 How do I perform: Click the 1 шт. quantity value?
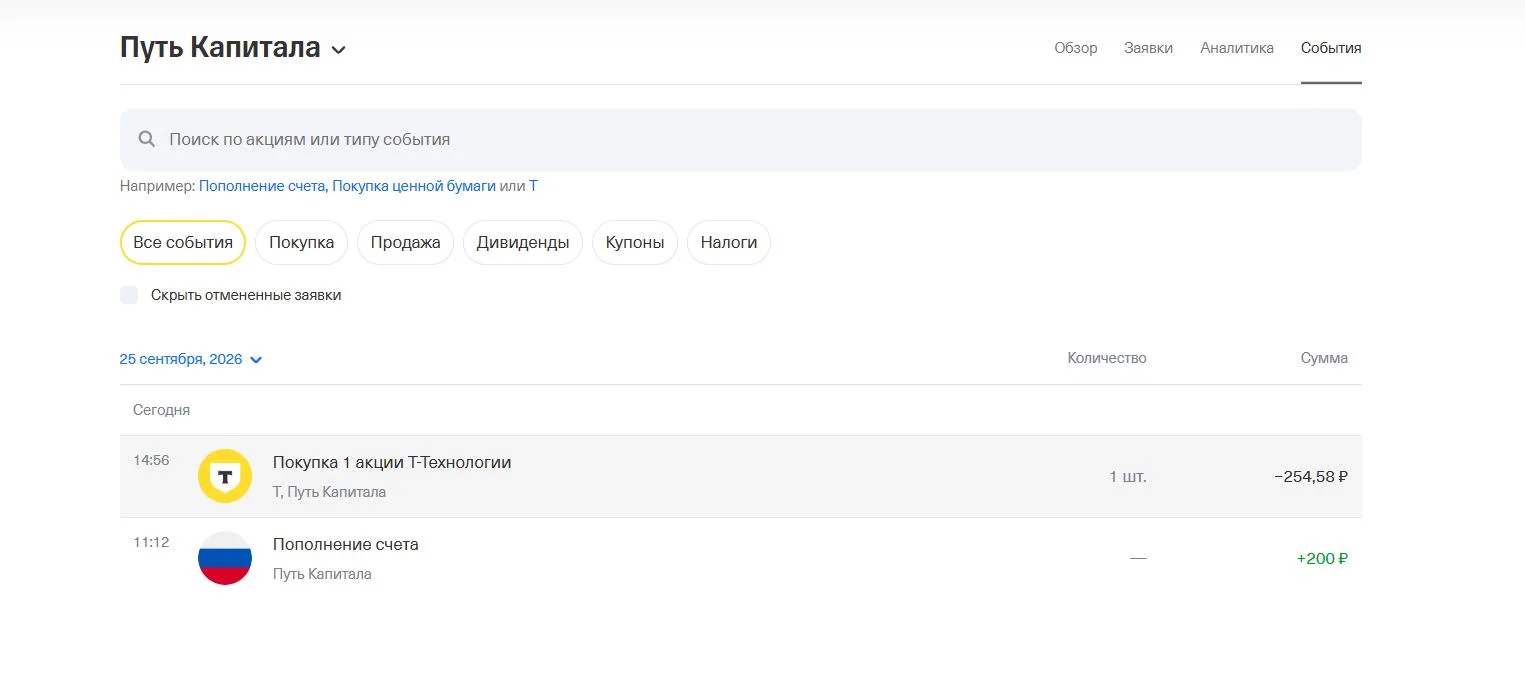[1128, 477]
